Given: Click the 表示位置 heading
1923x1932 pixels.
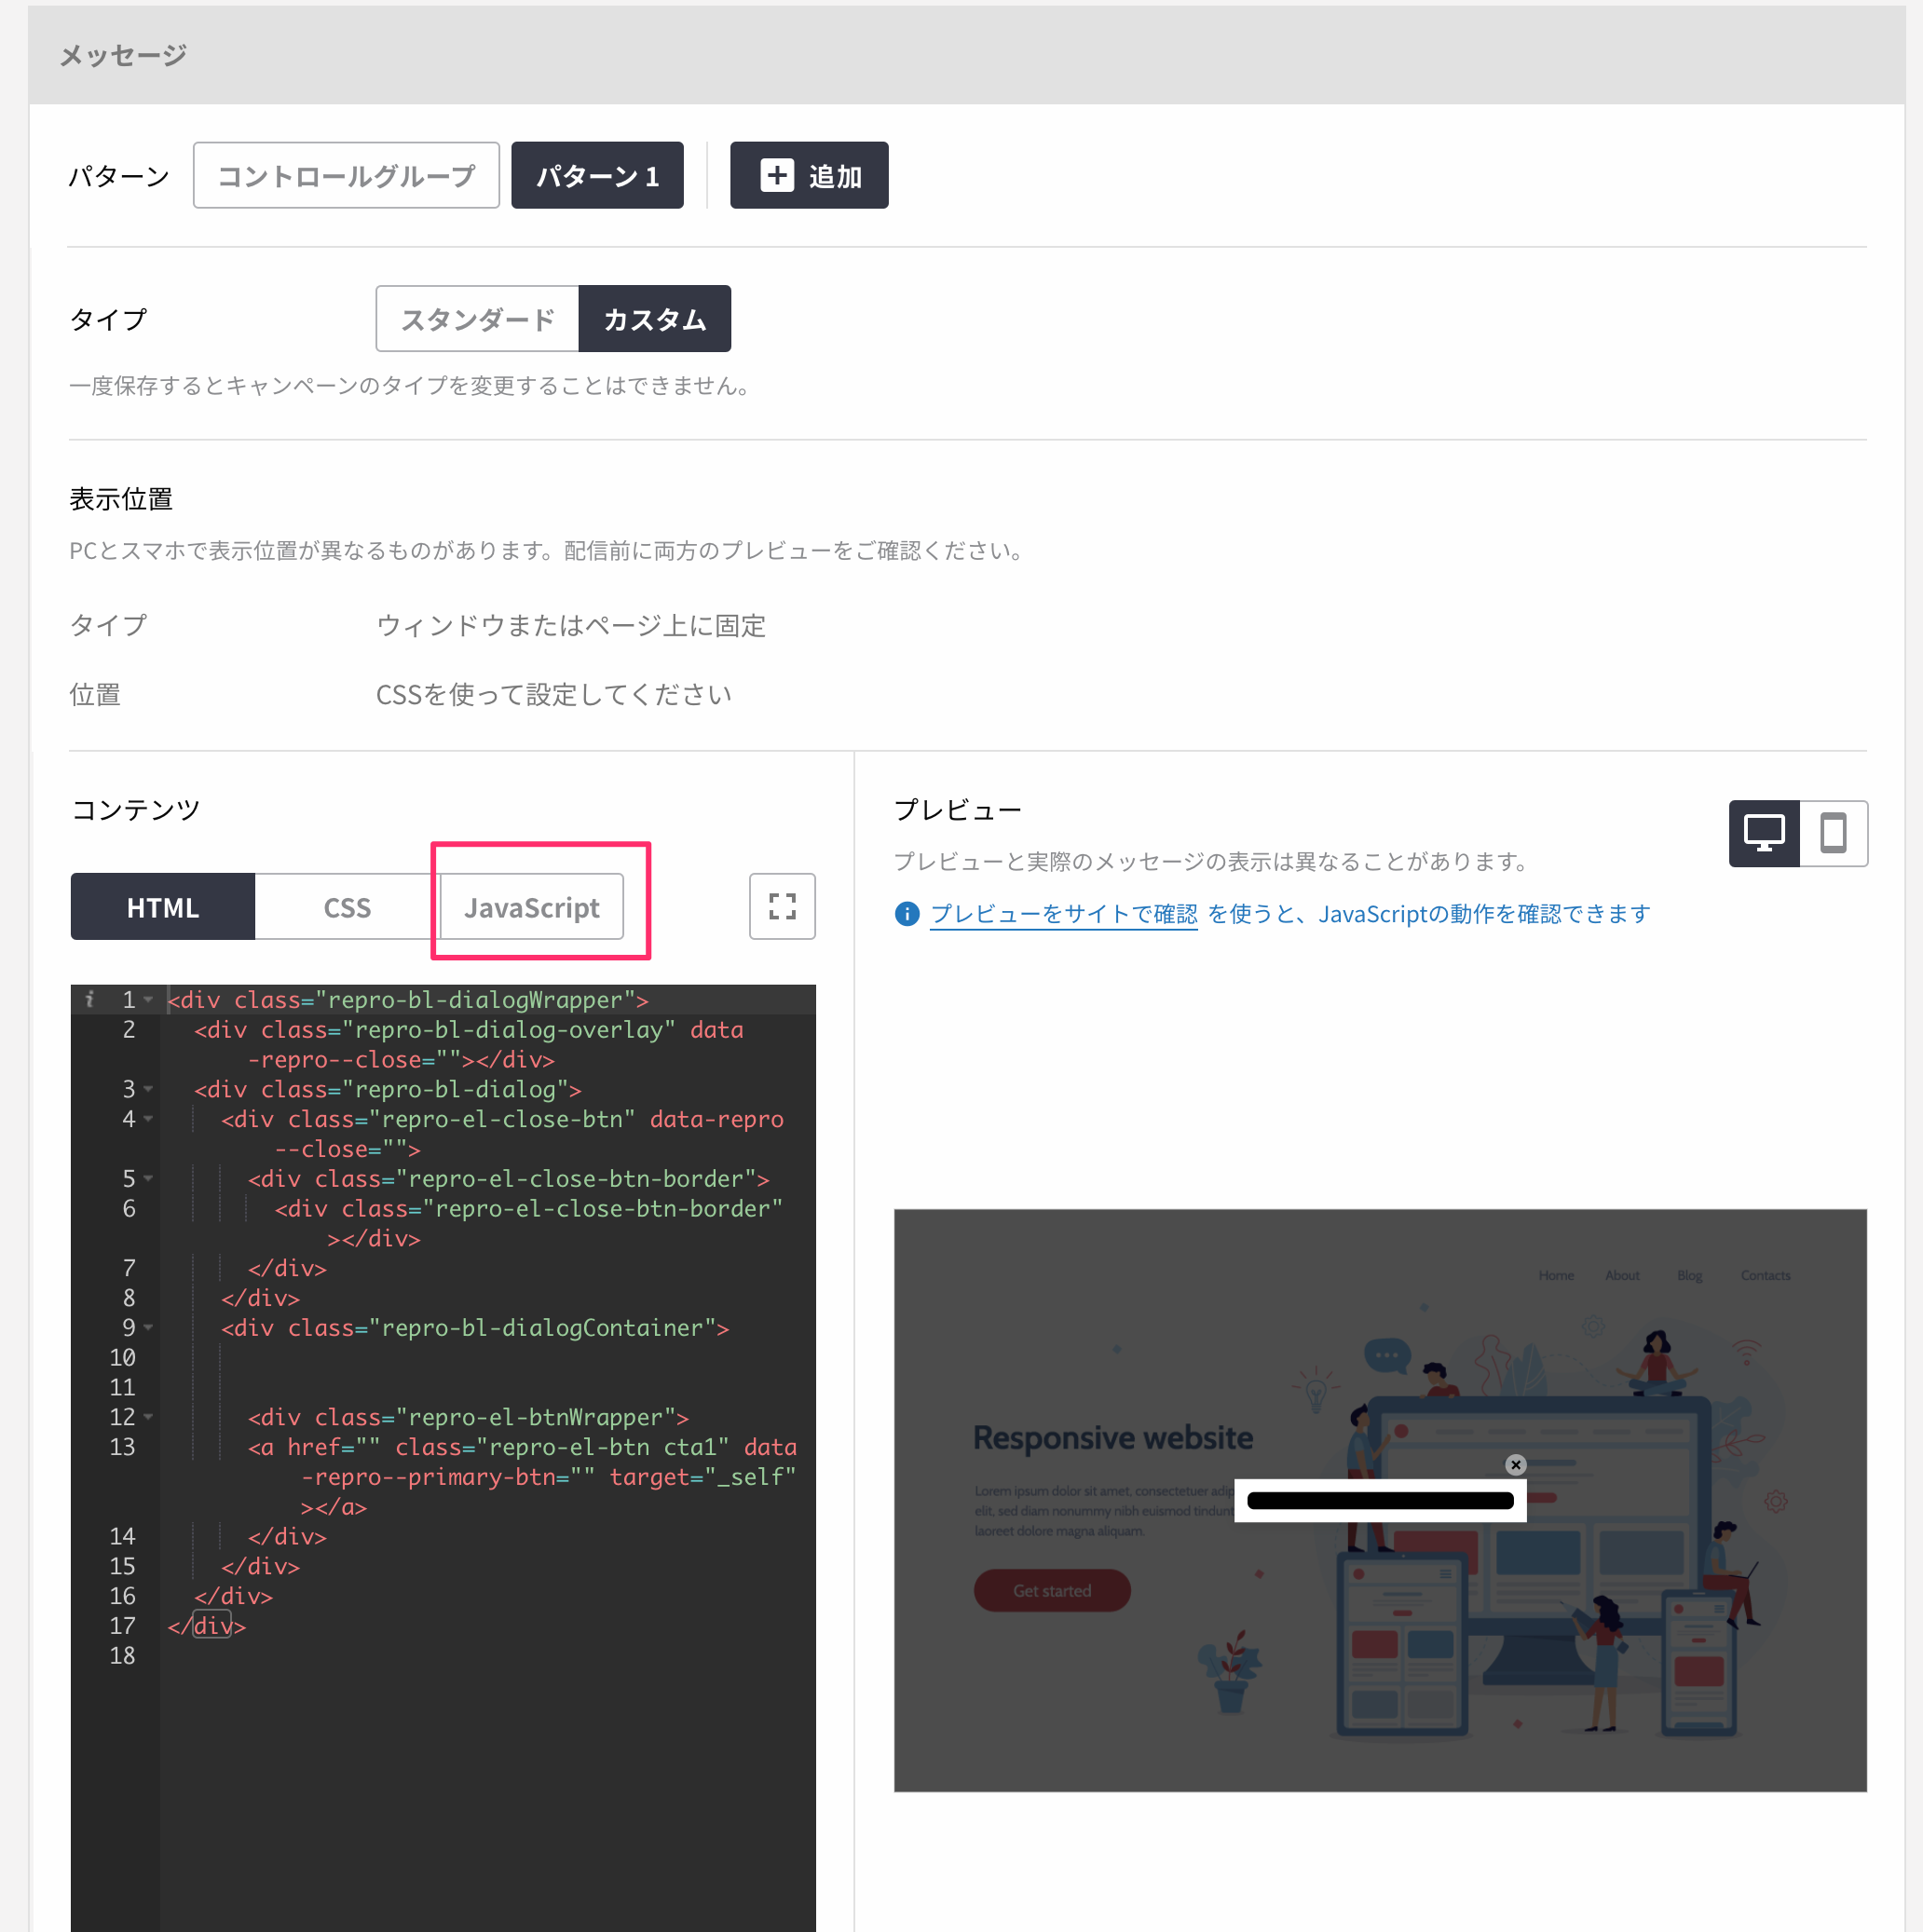Looking at the screenshot, I should point(121,499).
